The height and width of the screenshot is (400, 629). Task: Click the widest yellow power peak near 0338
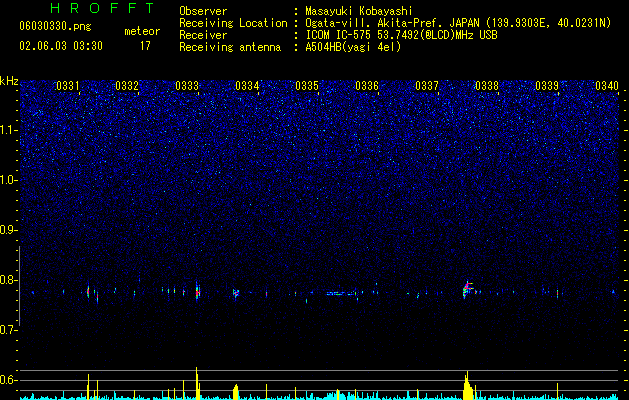467,386
